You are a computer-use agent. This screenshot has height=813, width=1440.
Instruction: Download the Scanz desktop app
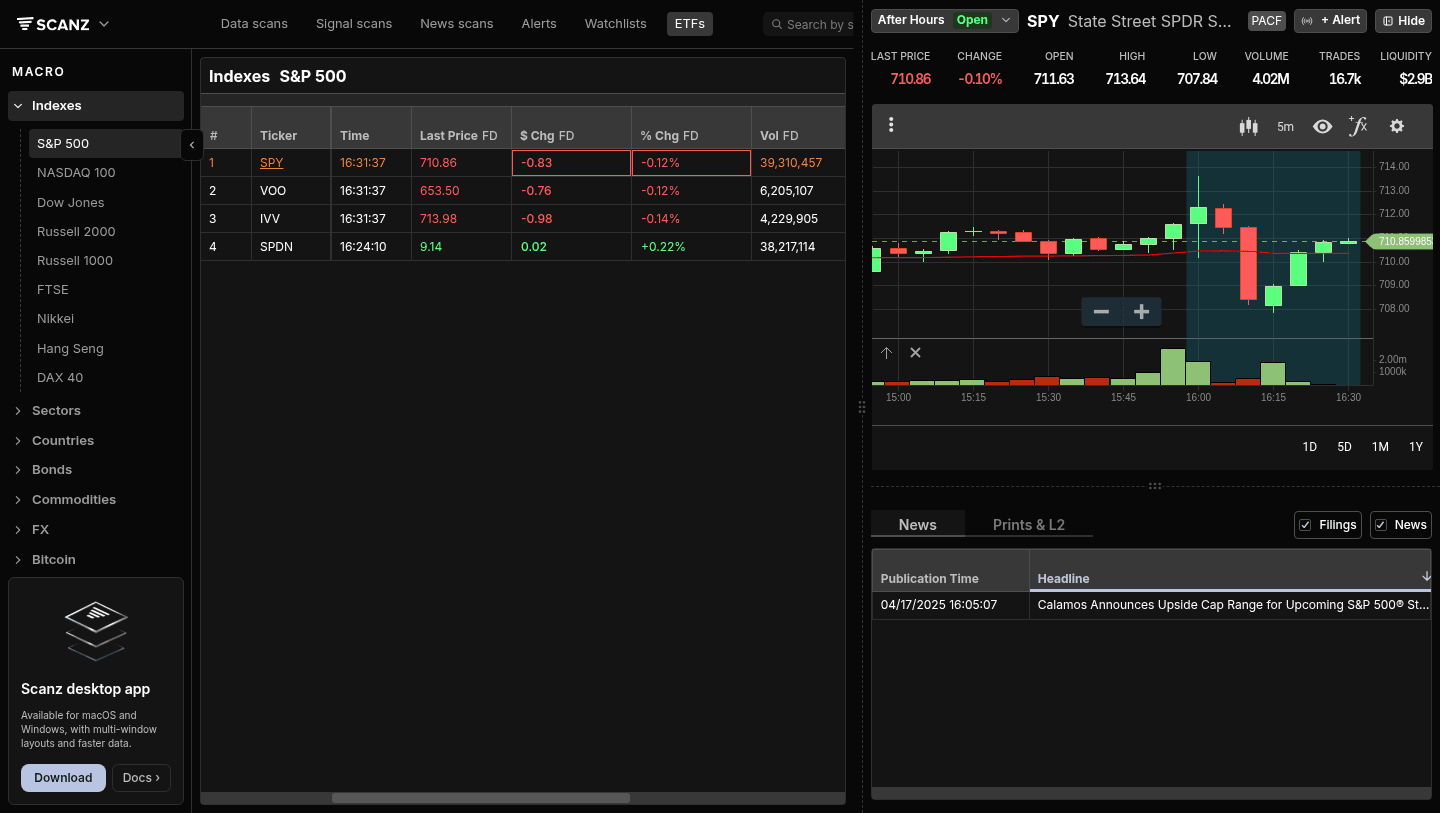63,778
